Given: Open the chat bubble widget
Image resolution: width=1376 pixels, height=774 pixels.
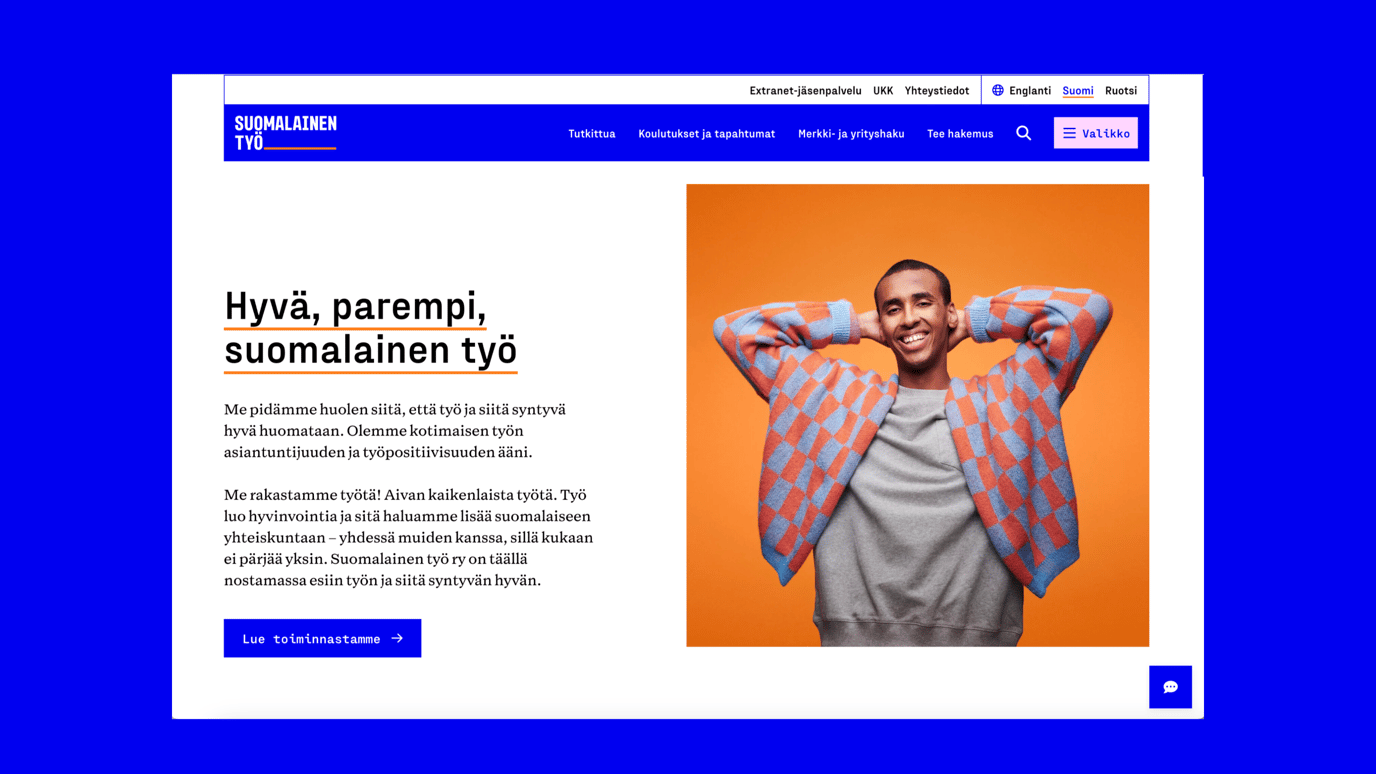Looking at the screenshot, I should coord(1170,687).
